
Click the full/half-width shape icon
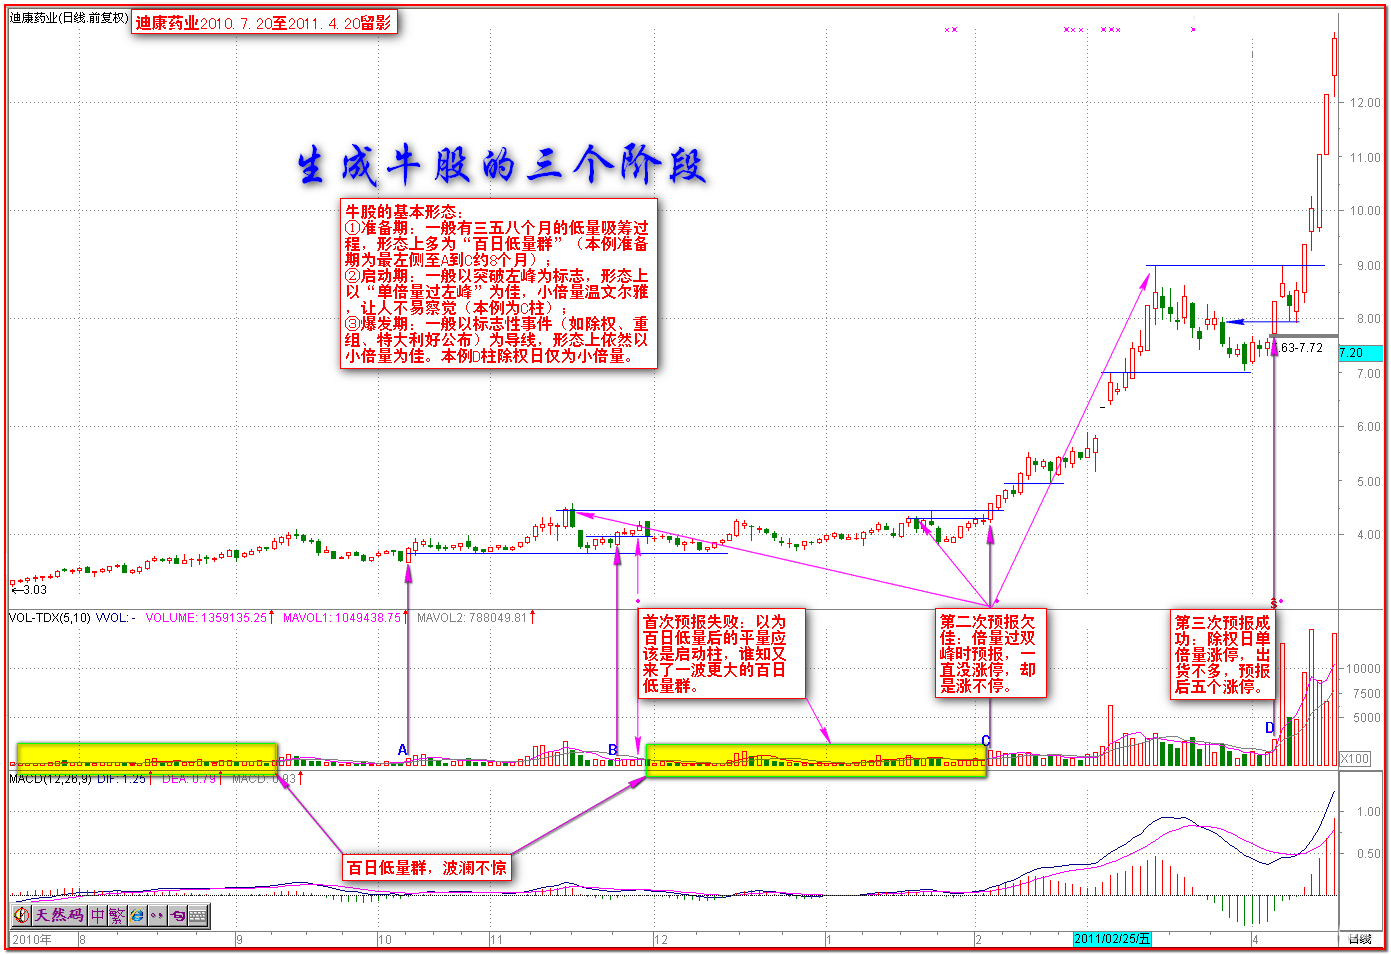(x=177, y=915)
